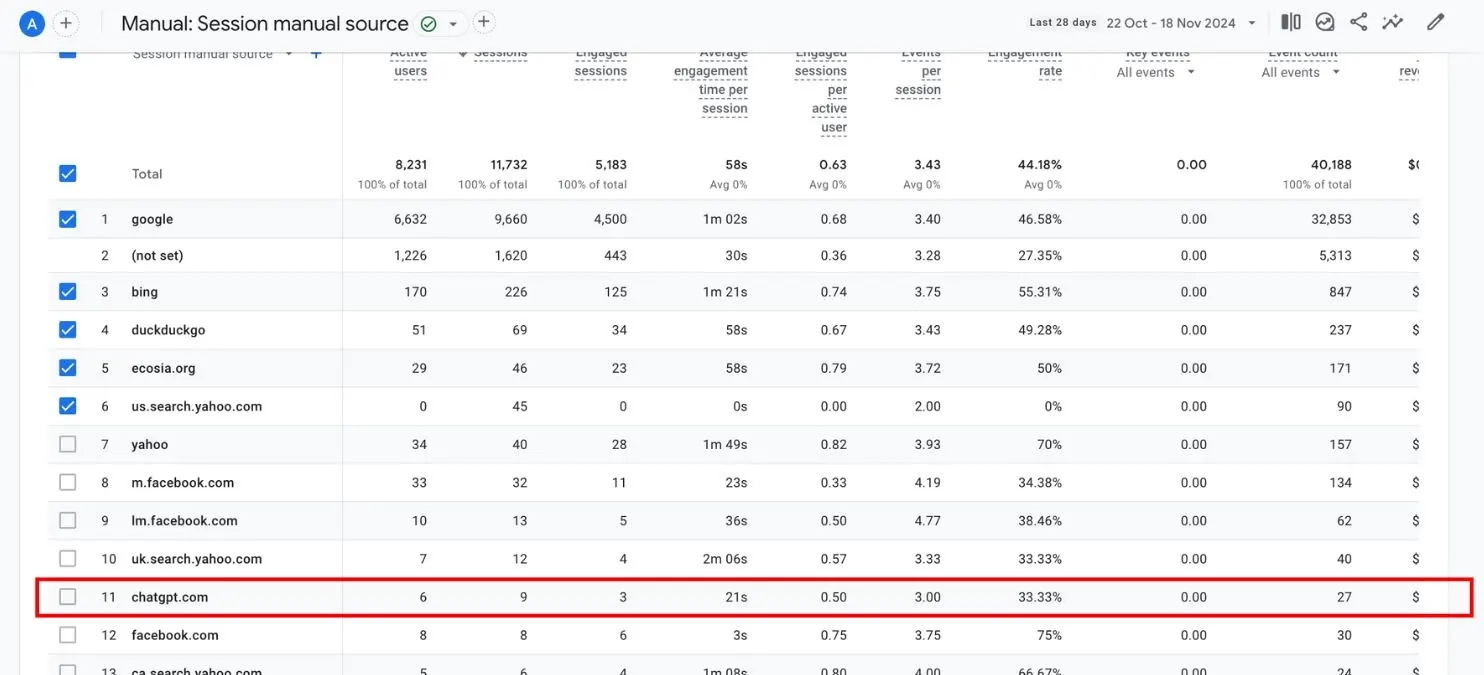Click the Total active users value 8,231
Image resolution: width=1484 pixels, height=675 pixels.
410,164
